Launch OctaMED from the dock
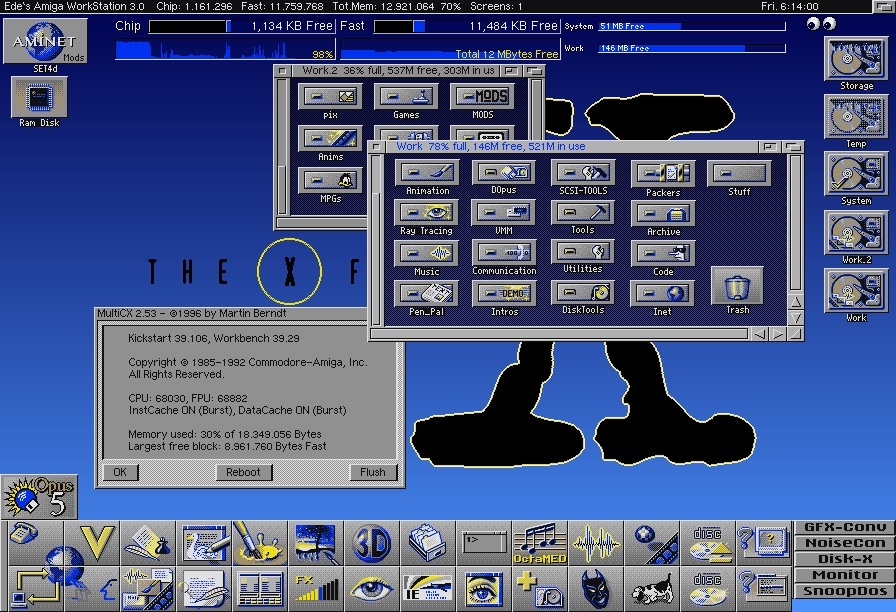 click(x=539, y=544)
